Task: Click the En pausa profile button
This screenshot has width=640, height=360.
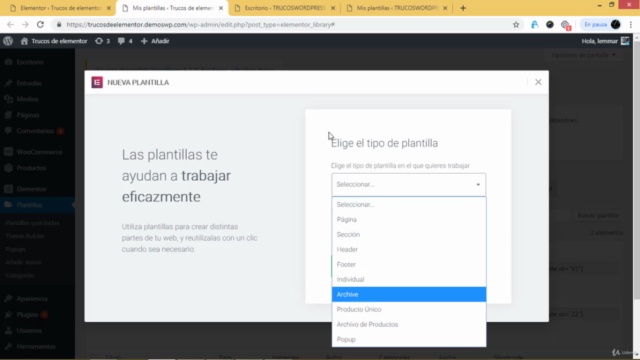Action: point(602,24)
